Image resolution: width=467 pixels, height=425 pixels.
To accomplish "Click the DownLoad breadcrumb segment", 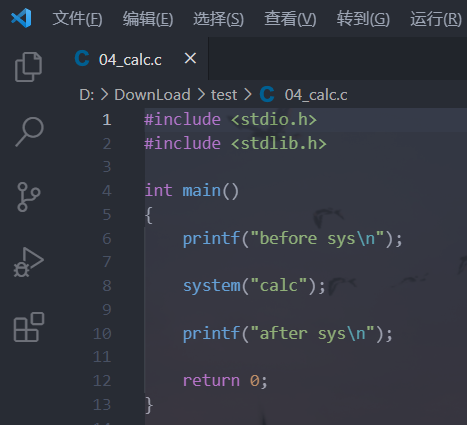I will [x=152, y=95].
